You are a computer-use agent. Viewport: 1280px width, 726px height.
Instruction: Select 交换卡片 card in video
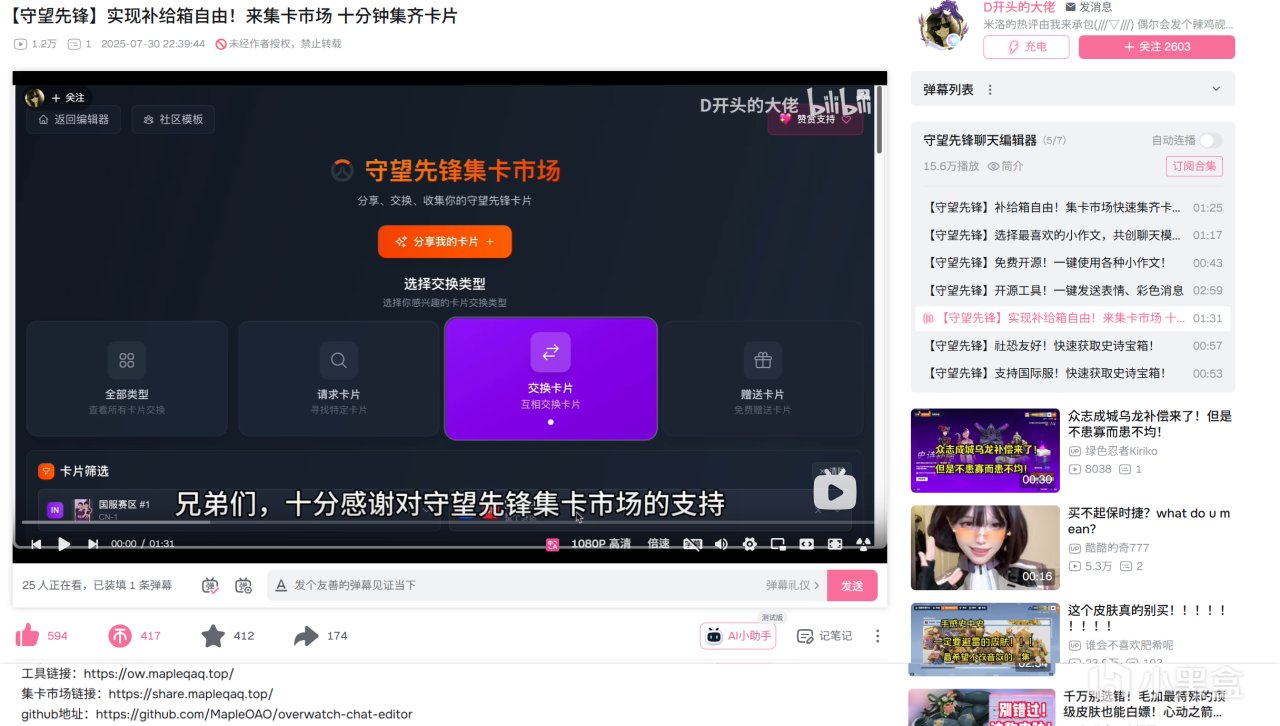pyautogui.click(x=551, y=378)
